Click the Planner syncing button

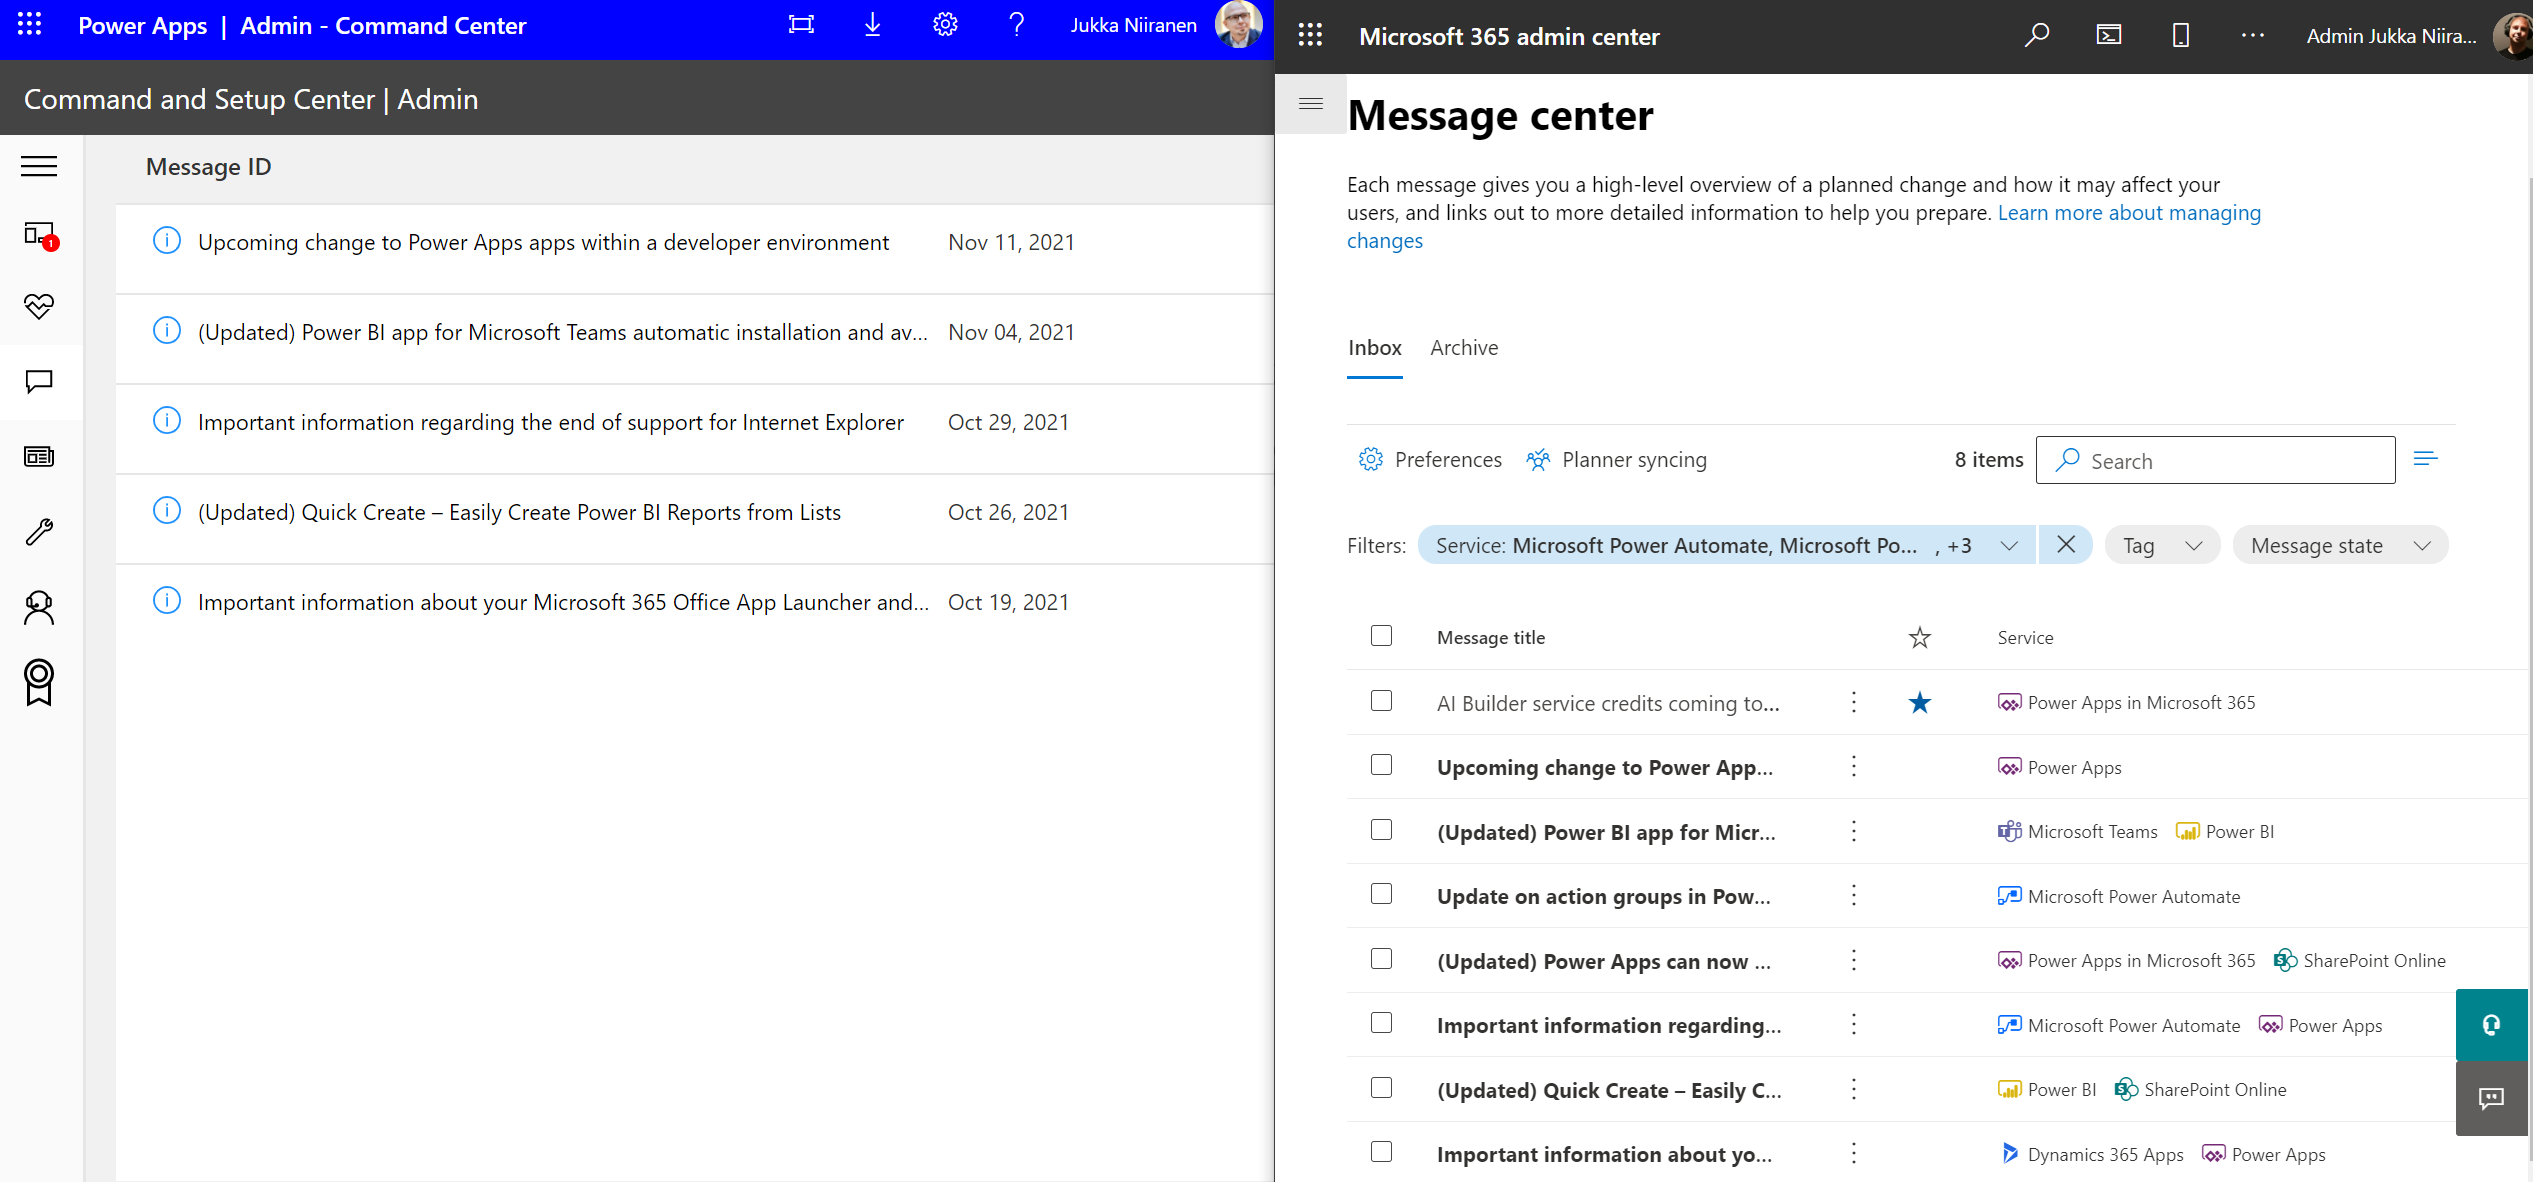(1616, 460)
